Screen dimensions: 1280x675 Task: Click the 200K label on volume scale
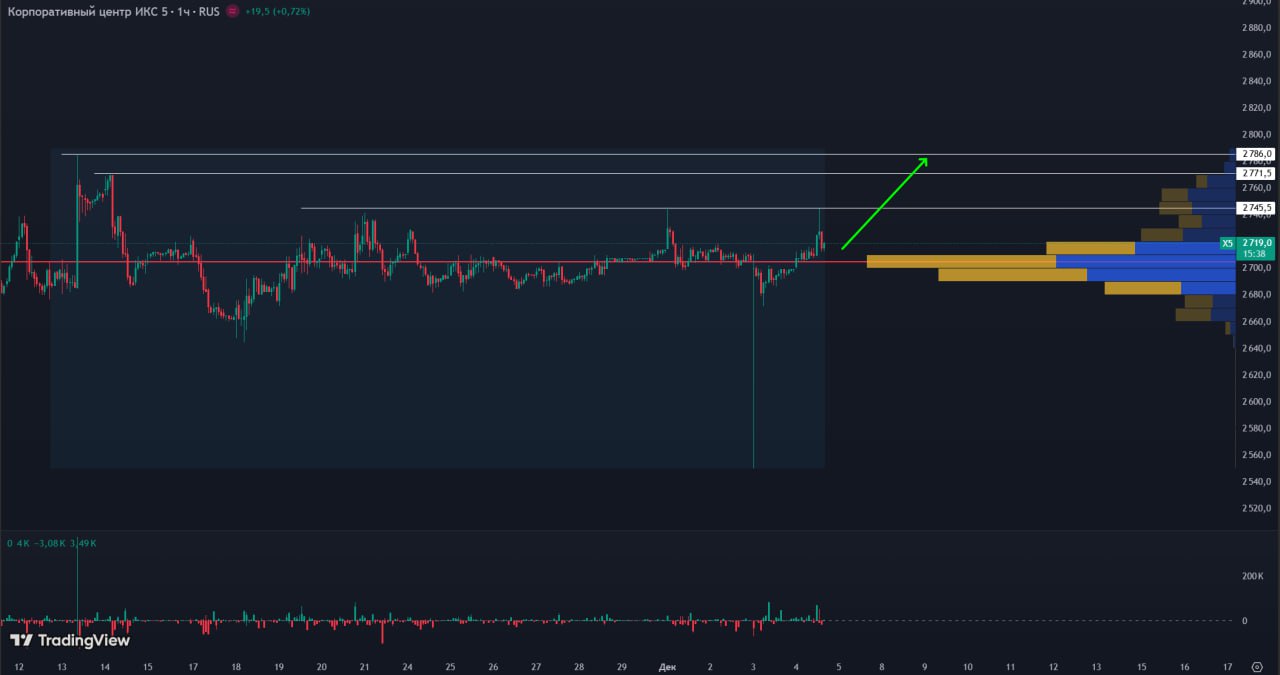pos(1252,576)
